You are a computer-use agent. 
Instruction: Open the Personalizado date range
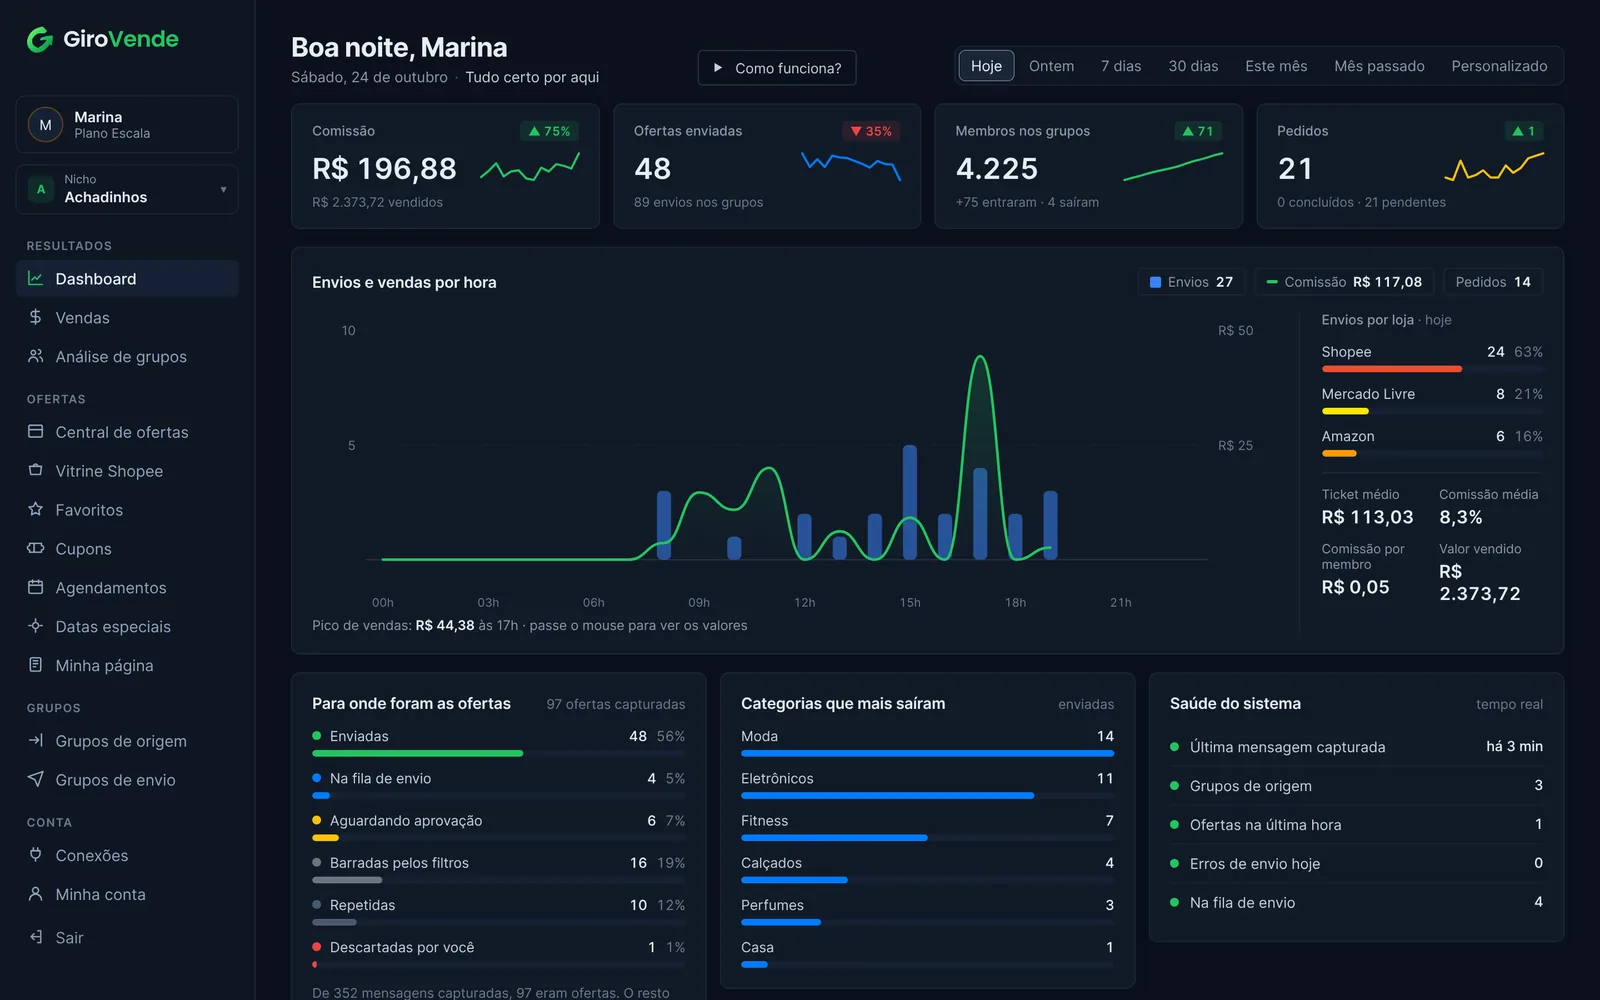(1499, 66)
